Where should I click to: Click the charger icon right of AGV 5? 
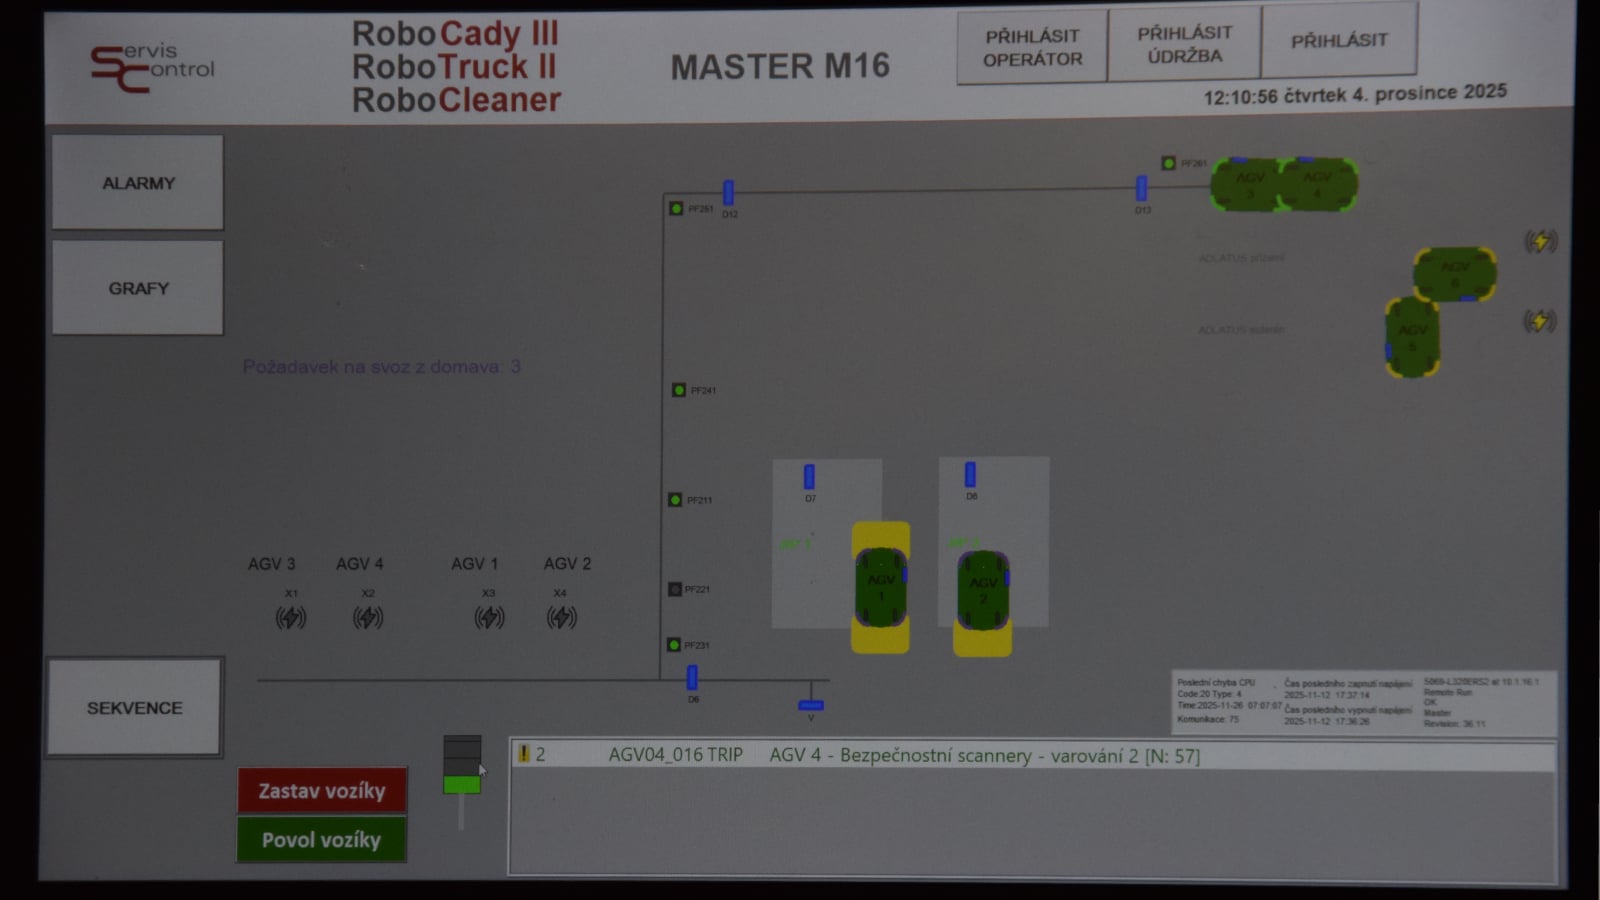[1540, 321]
